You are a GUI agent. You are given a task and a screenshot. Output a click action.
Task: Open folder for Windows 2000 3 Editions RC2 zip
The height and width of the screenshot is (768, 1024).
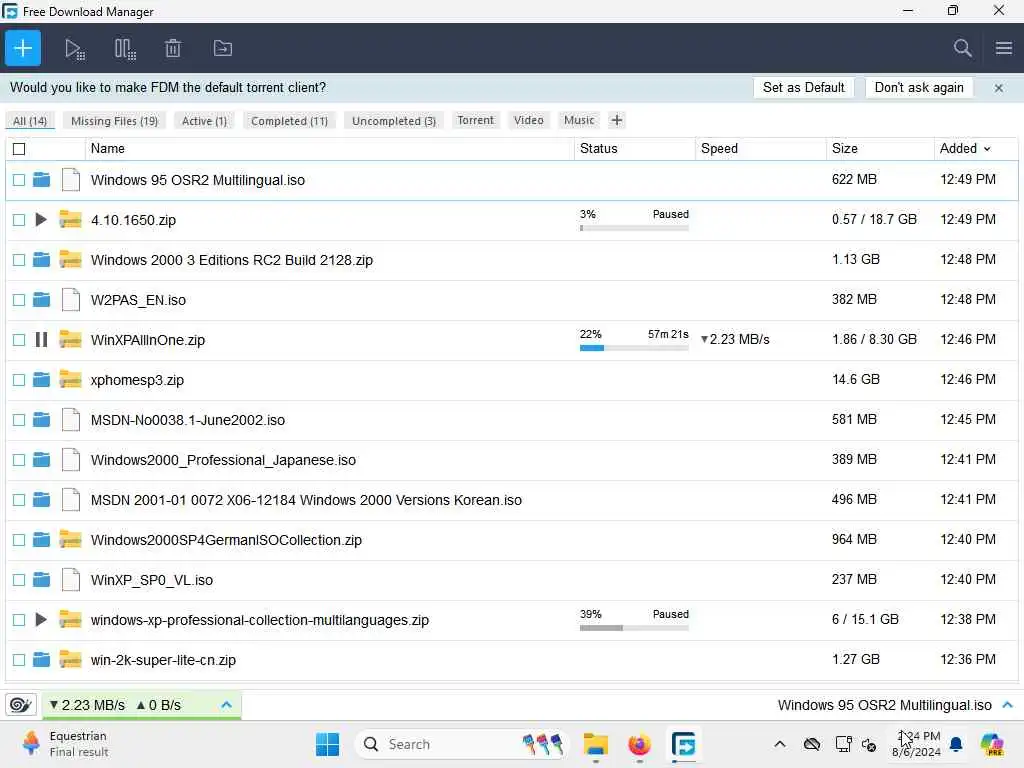click(41, 259)
